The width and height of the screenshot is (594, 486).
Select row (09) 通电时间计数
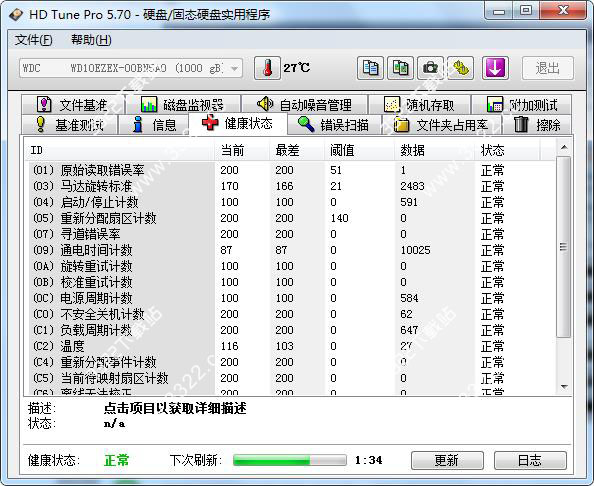[x=292, y=250]
